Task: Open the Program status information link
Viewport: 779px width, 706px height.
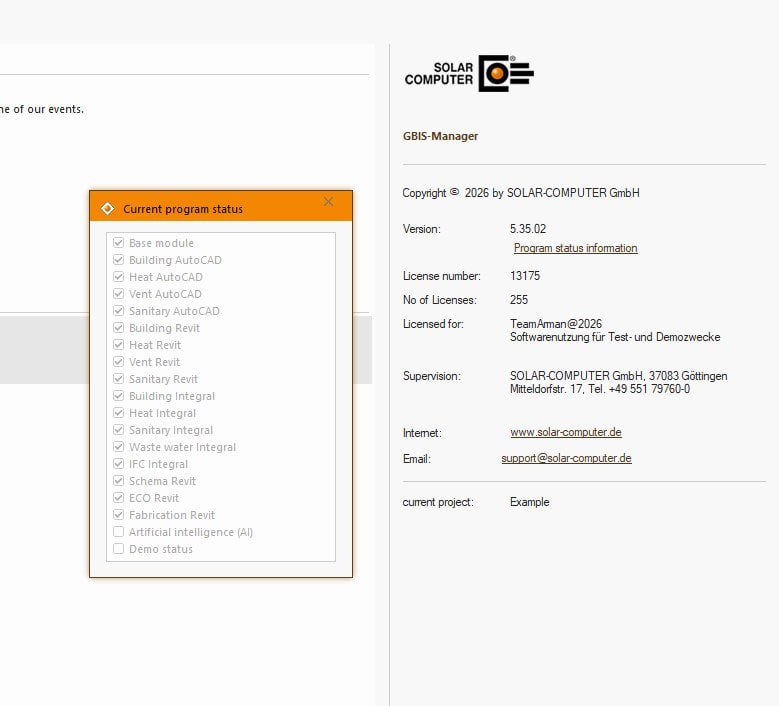Action: coord(575,248)
